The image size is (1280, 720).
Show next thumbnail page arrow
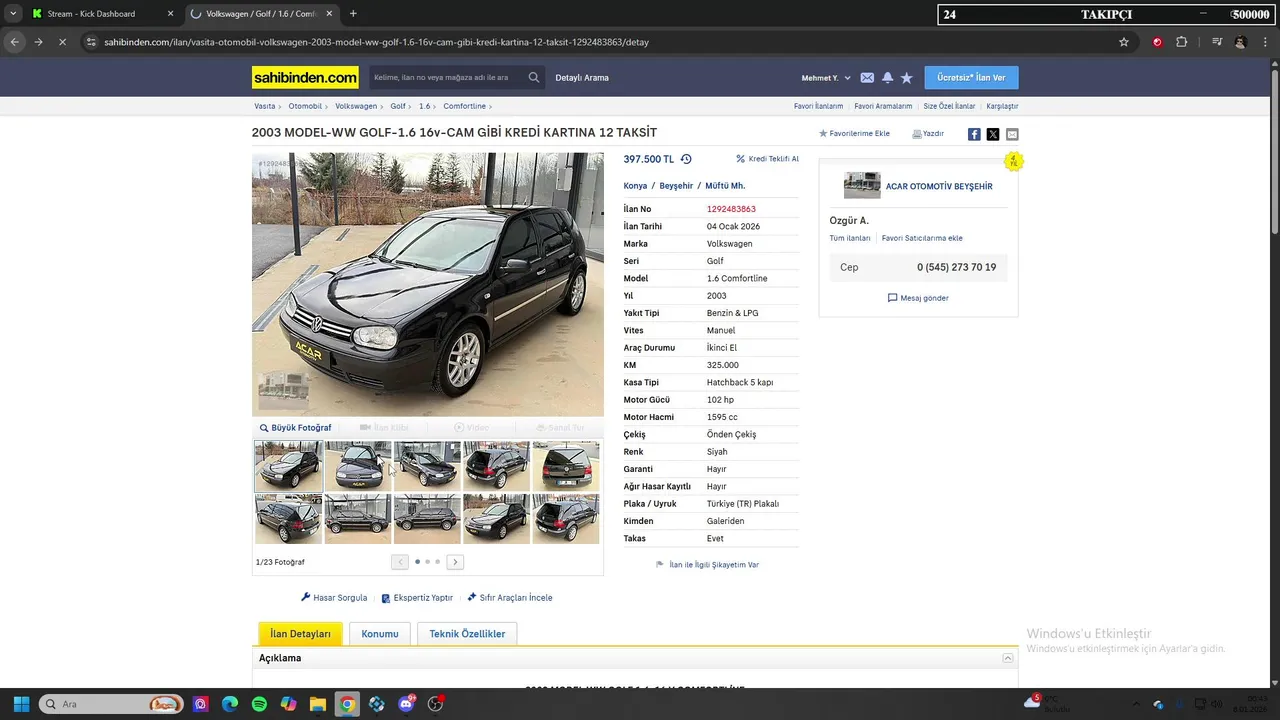(455, 562)
